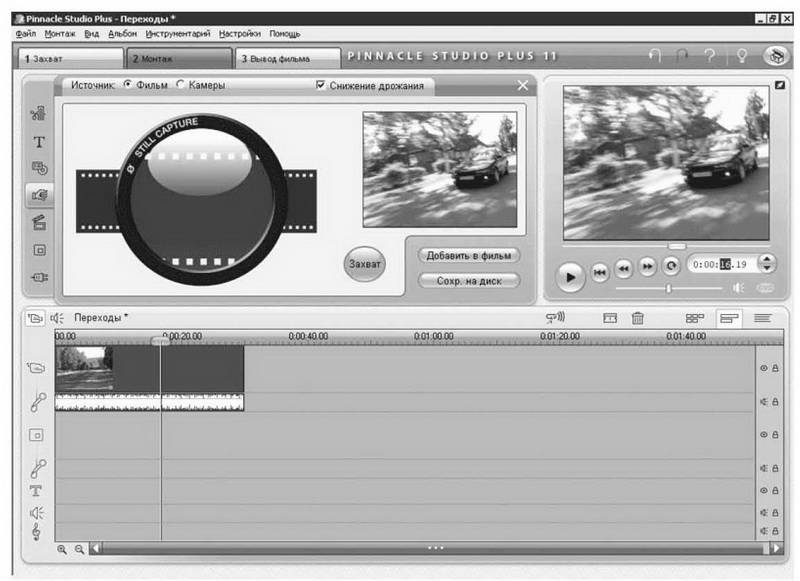Switch to timeline view icon

[x=729, y=319]
